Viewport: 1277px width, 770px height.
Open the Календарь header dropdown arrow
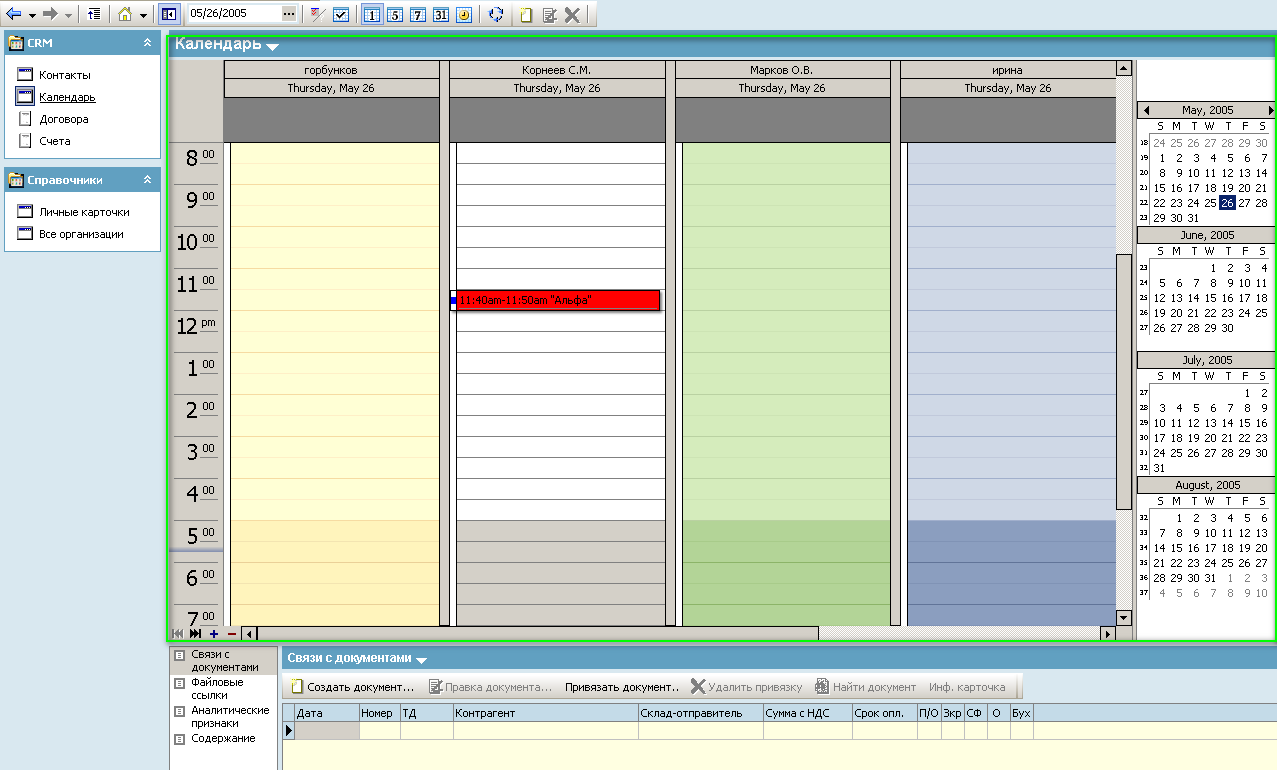click(272, 46)
